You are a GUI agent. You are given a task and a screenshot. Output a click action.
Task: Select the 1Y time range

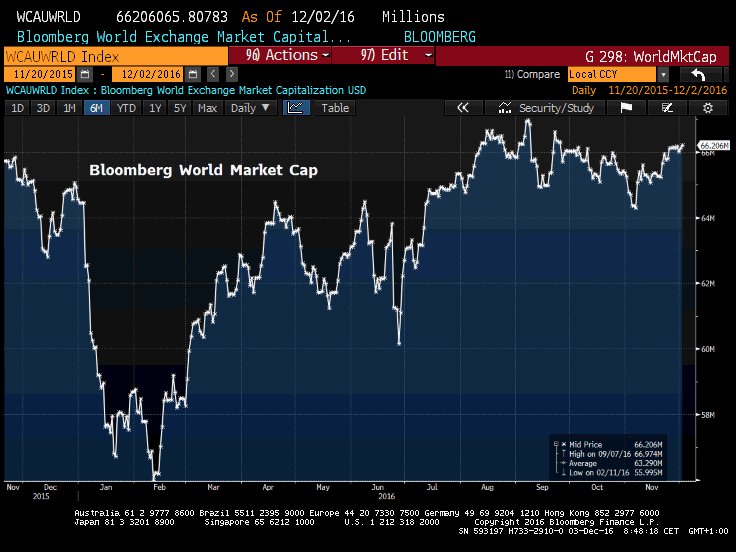coord(155,108)
